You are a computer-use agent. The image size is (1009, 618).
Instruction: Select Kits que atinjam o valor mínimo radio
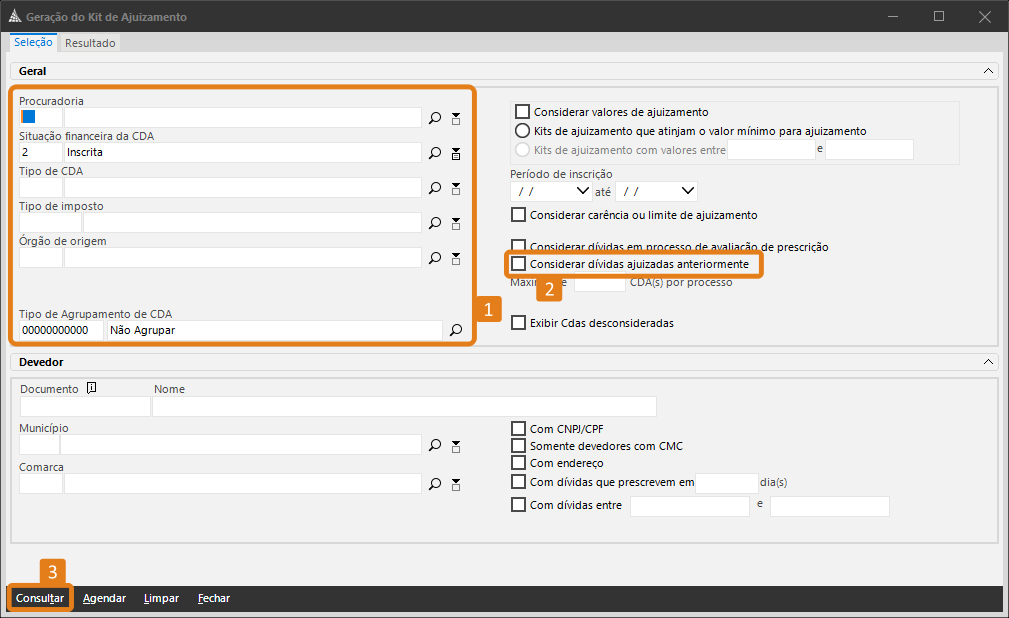521,131
